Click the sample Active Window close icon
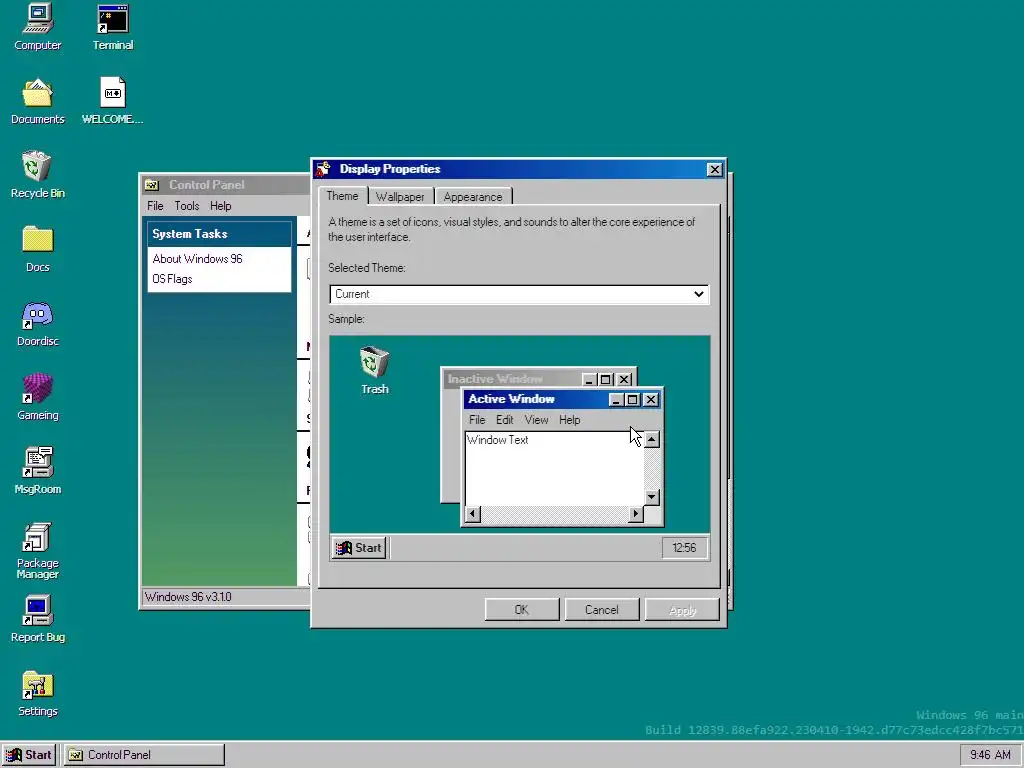 651,400
